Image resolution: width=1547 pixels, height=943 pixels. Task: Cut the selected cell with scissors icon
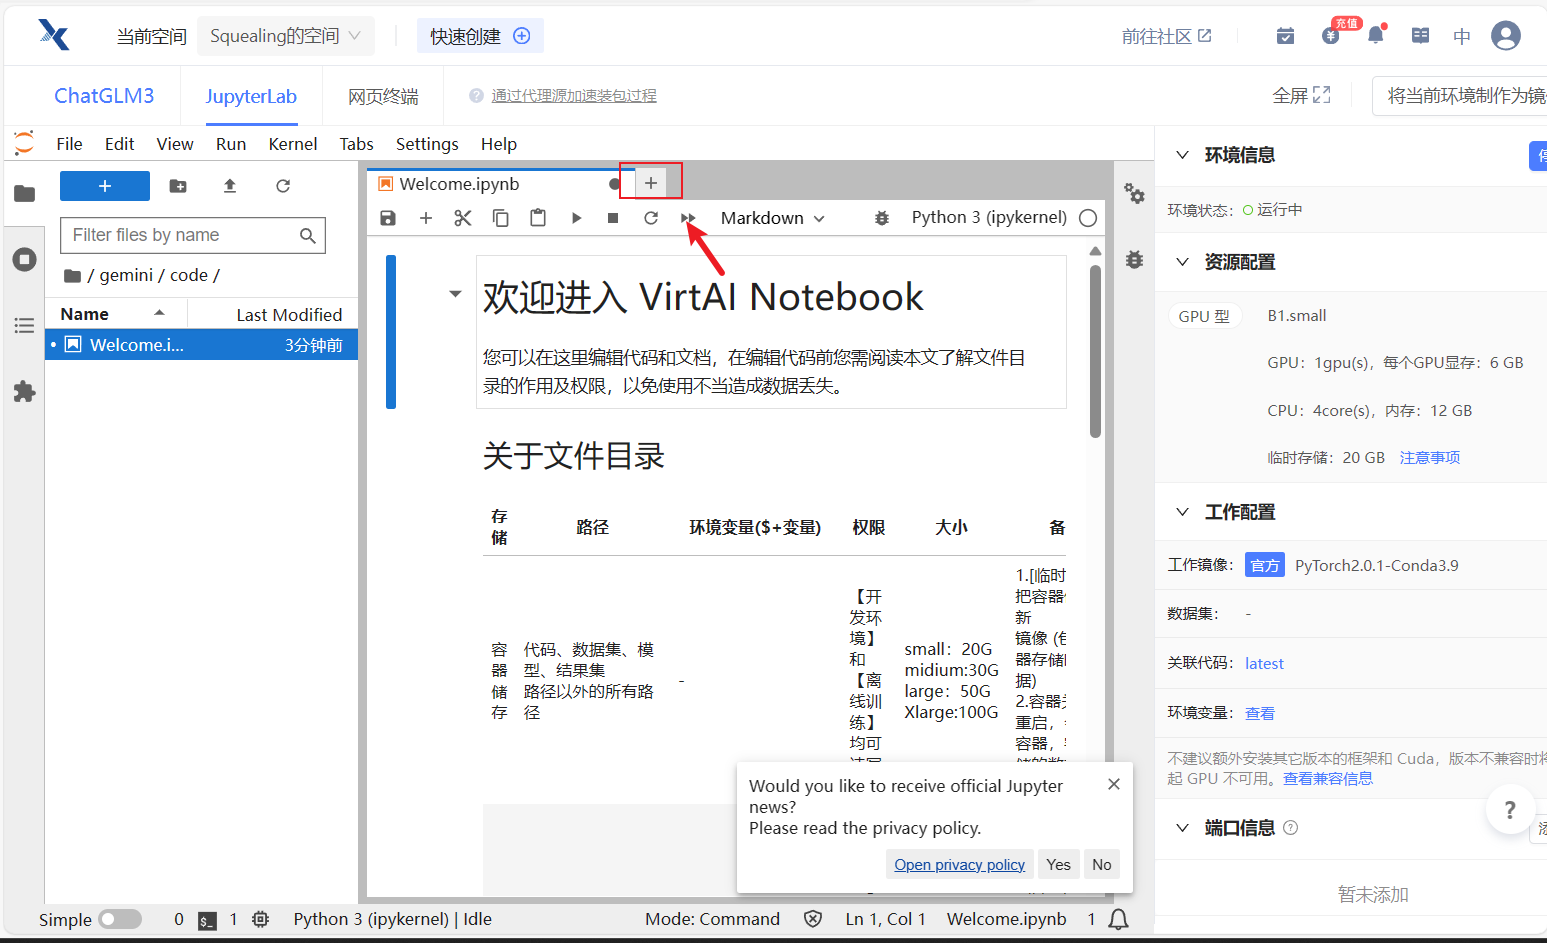tap(462, 218)
